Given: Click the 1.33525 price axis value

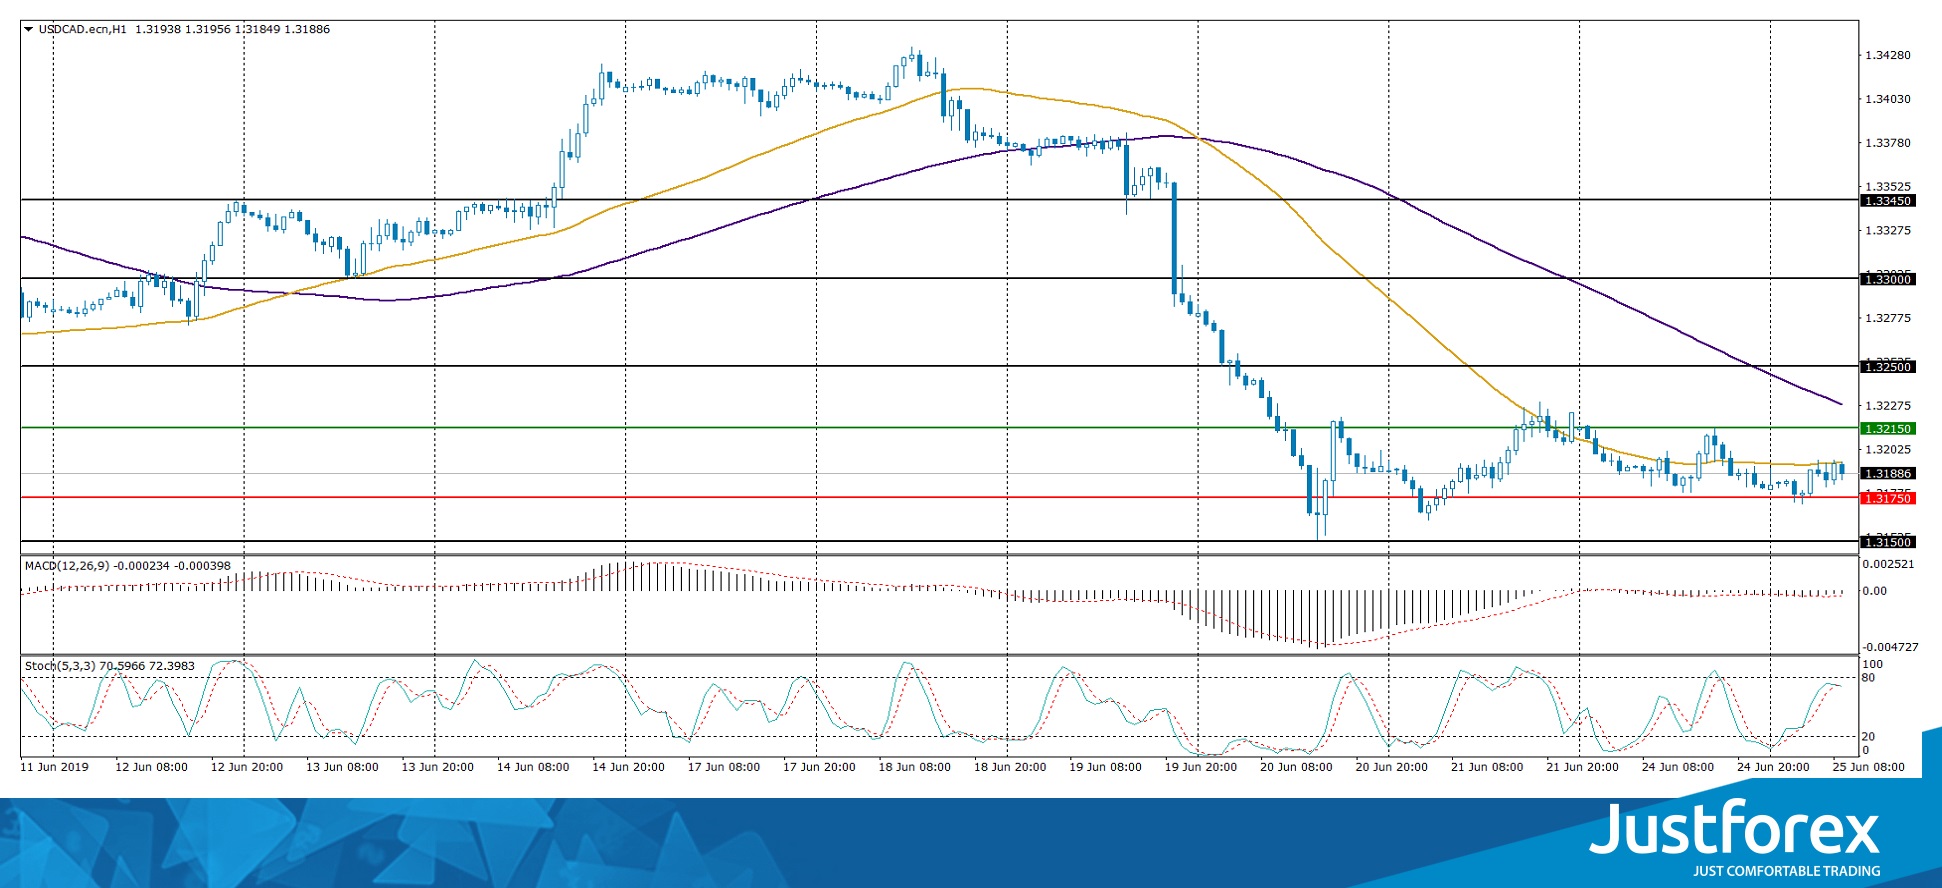Looking at the screenshot, I should [1888, 186].
